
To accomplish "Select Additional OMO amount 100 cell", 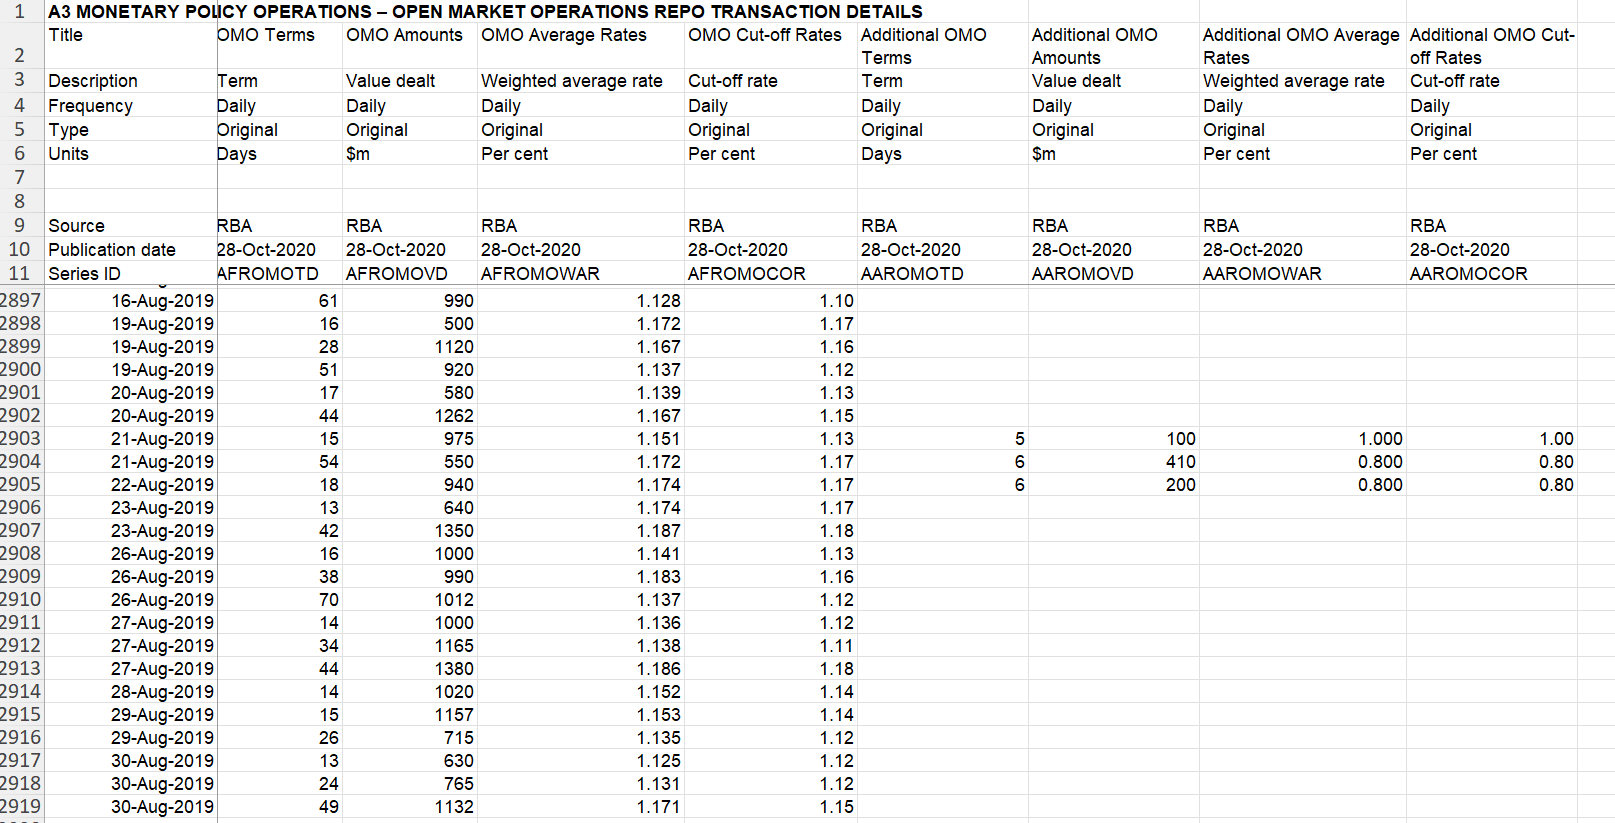I will point(1114,438).
